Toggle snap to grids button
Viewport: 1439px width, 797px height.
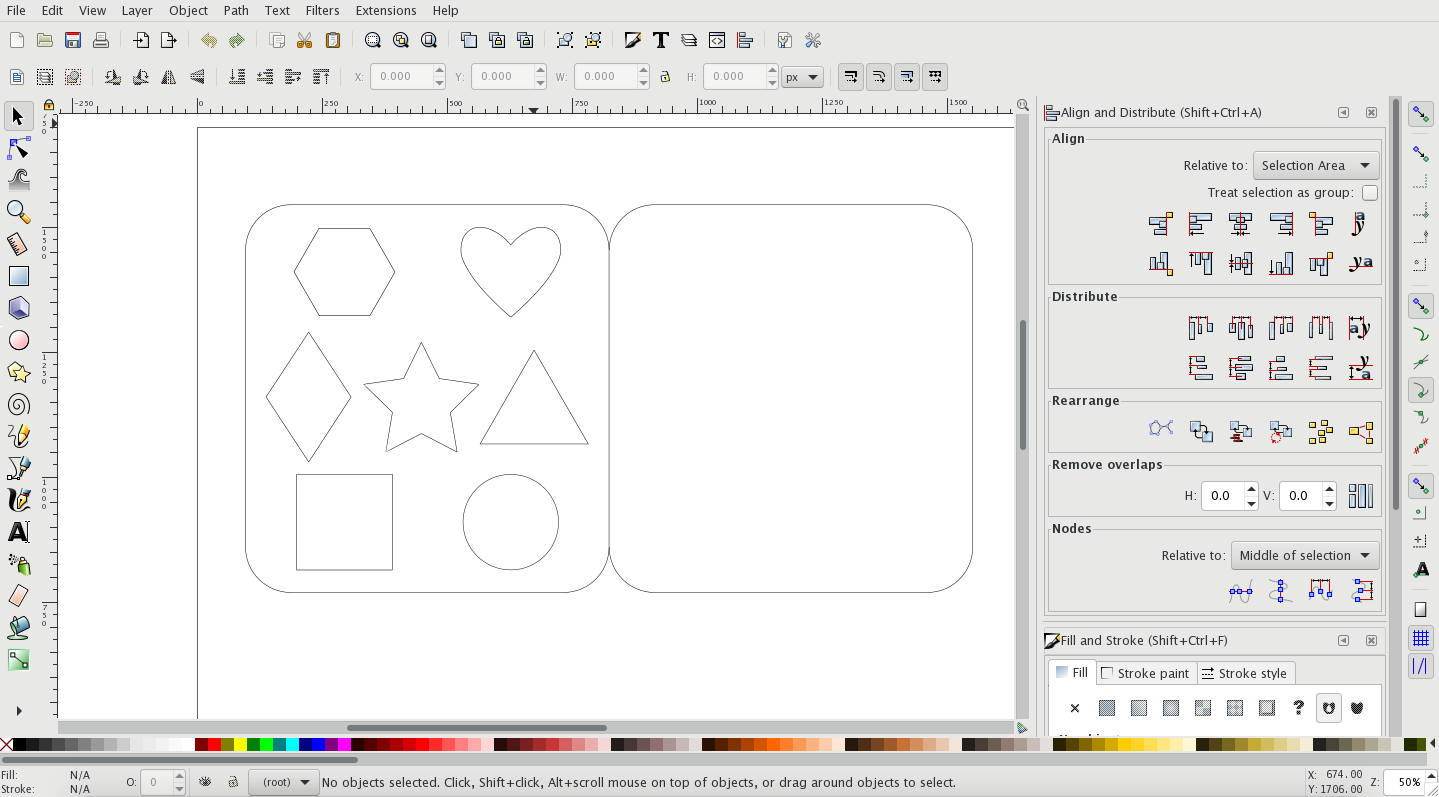(1420, 638)
